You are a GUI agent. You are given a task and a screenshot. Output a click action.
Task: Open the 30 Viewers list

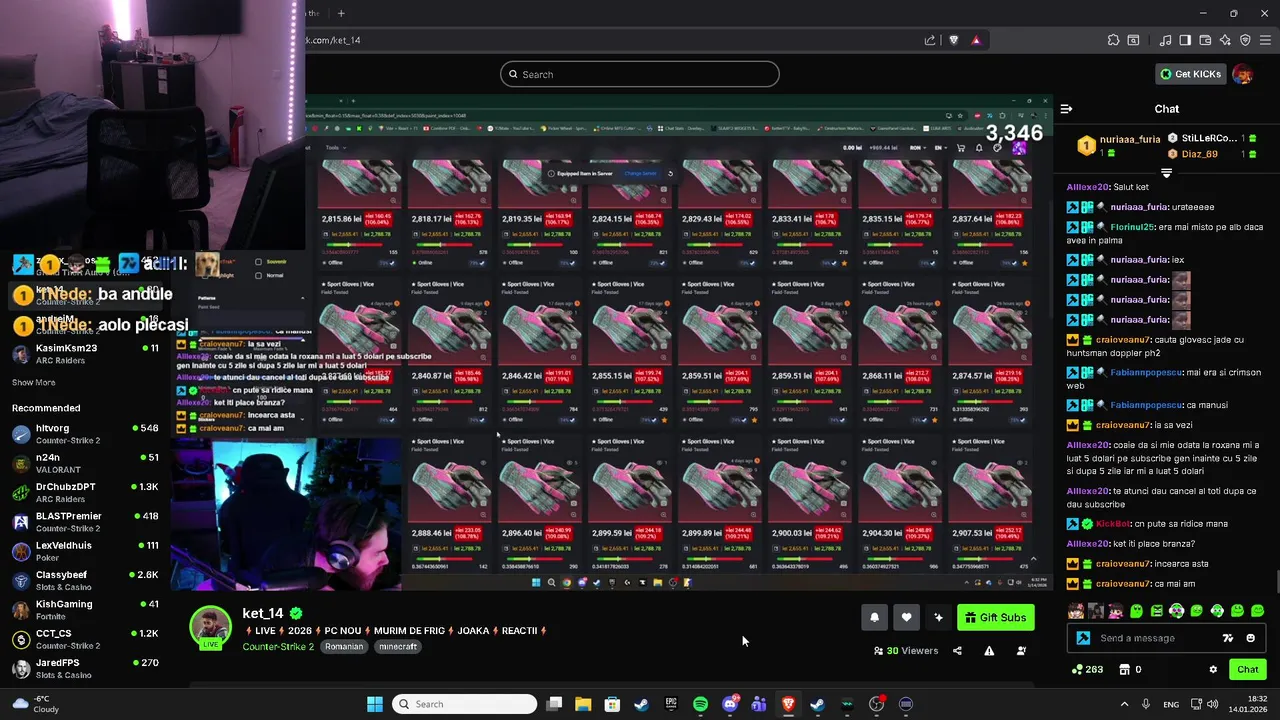click(x=906, y=651)
